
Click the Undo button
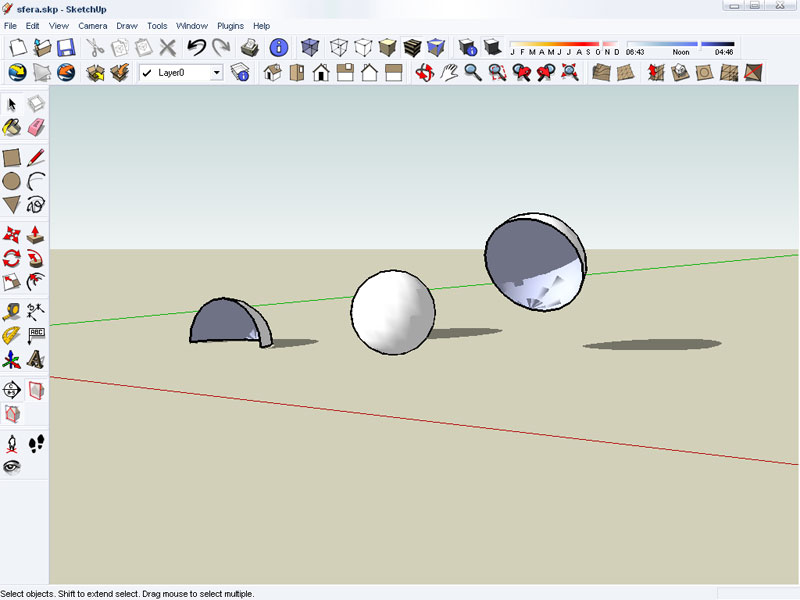point(197,47)
